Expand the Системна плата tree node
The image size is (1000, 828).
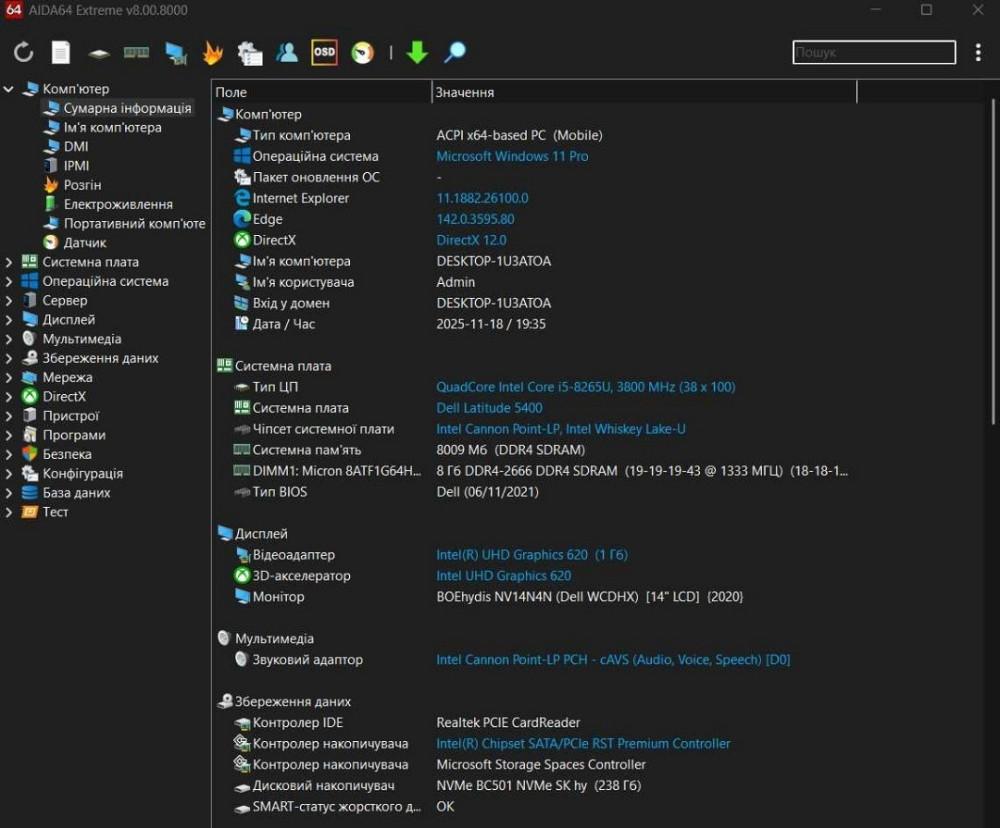click(9, 262)
